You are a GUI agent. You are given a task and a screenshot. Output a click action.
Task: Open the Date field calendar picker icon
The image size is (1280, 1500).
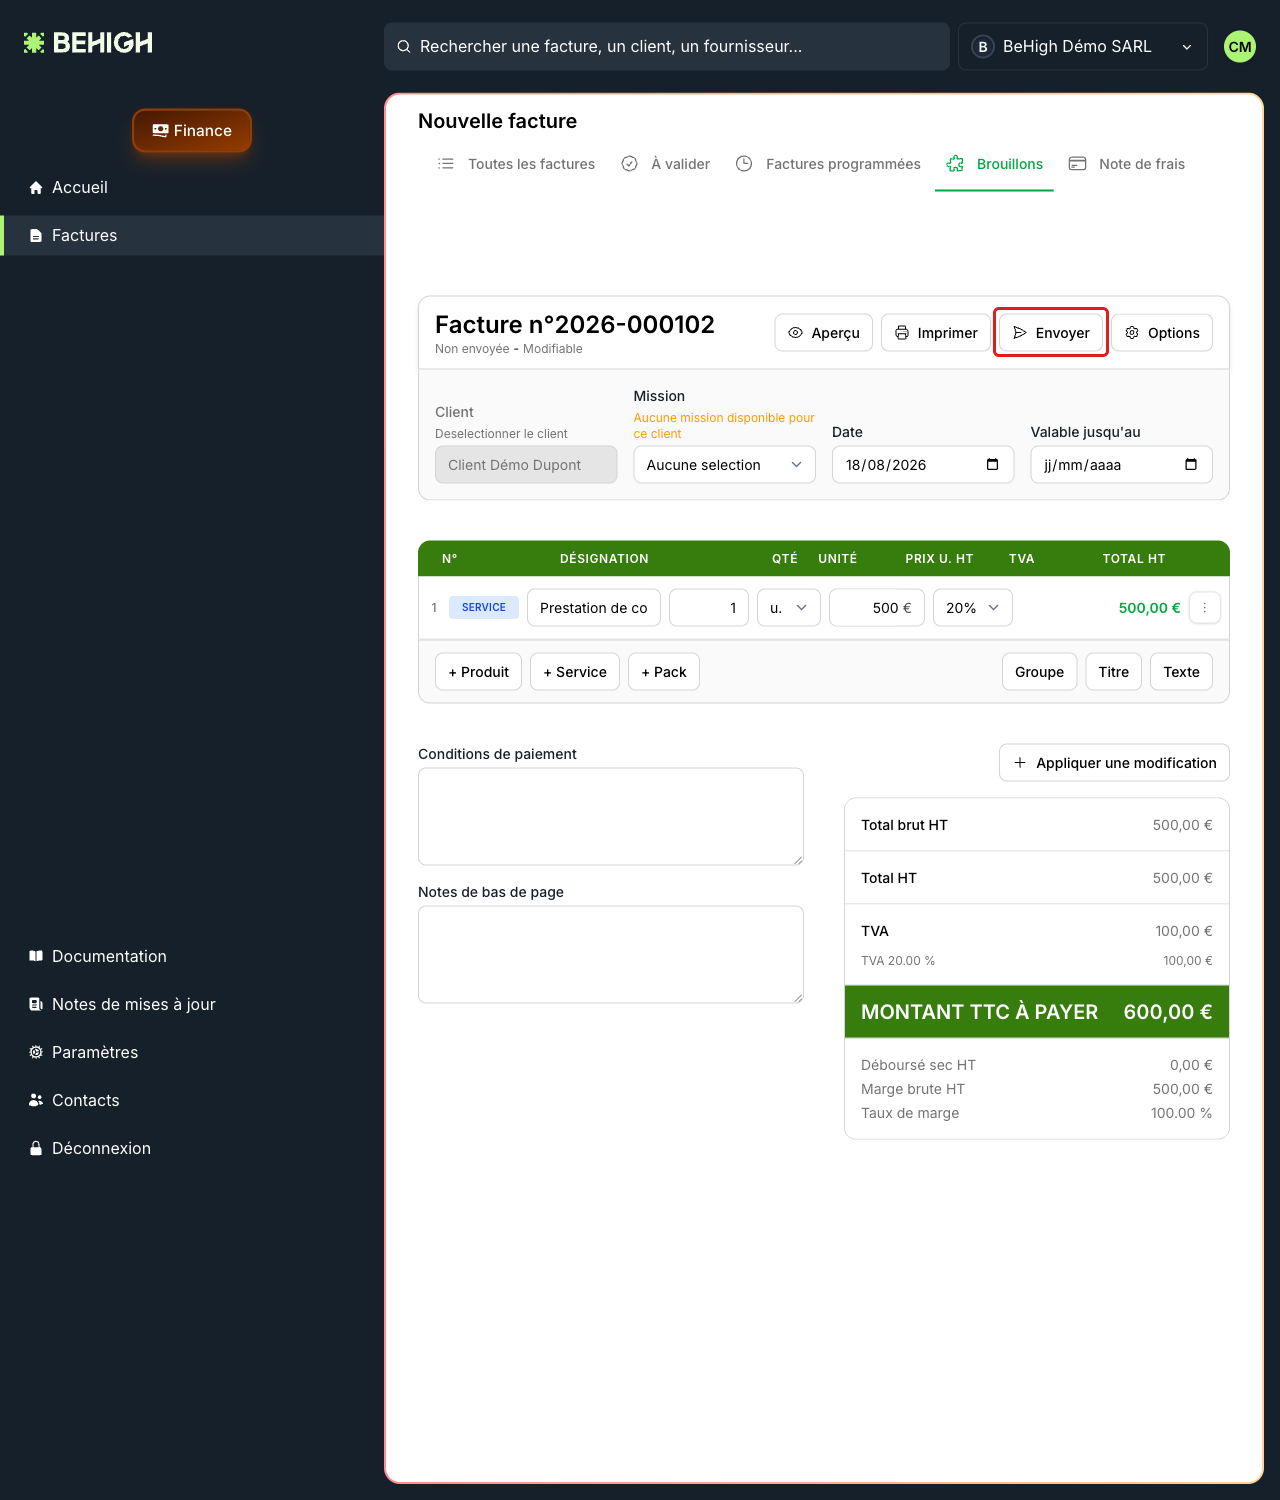(992, 464)
